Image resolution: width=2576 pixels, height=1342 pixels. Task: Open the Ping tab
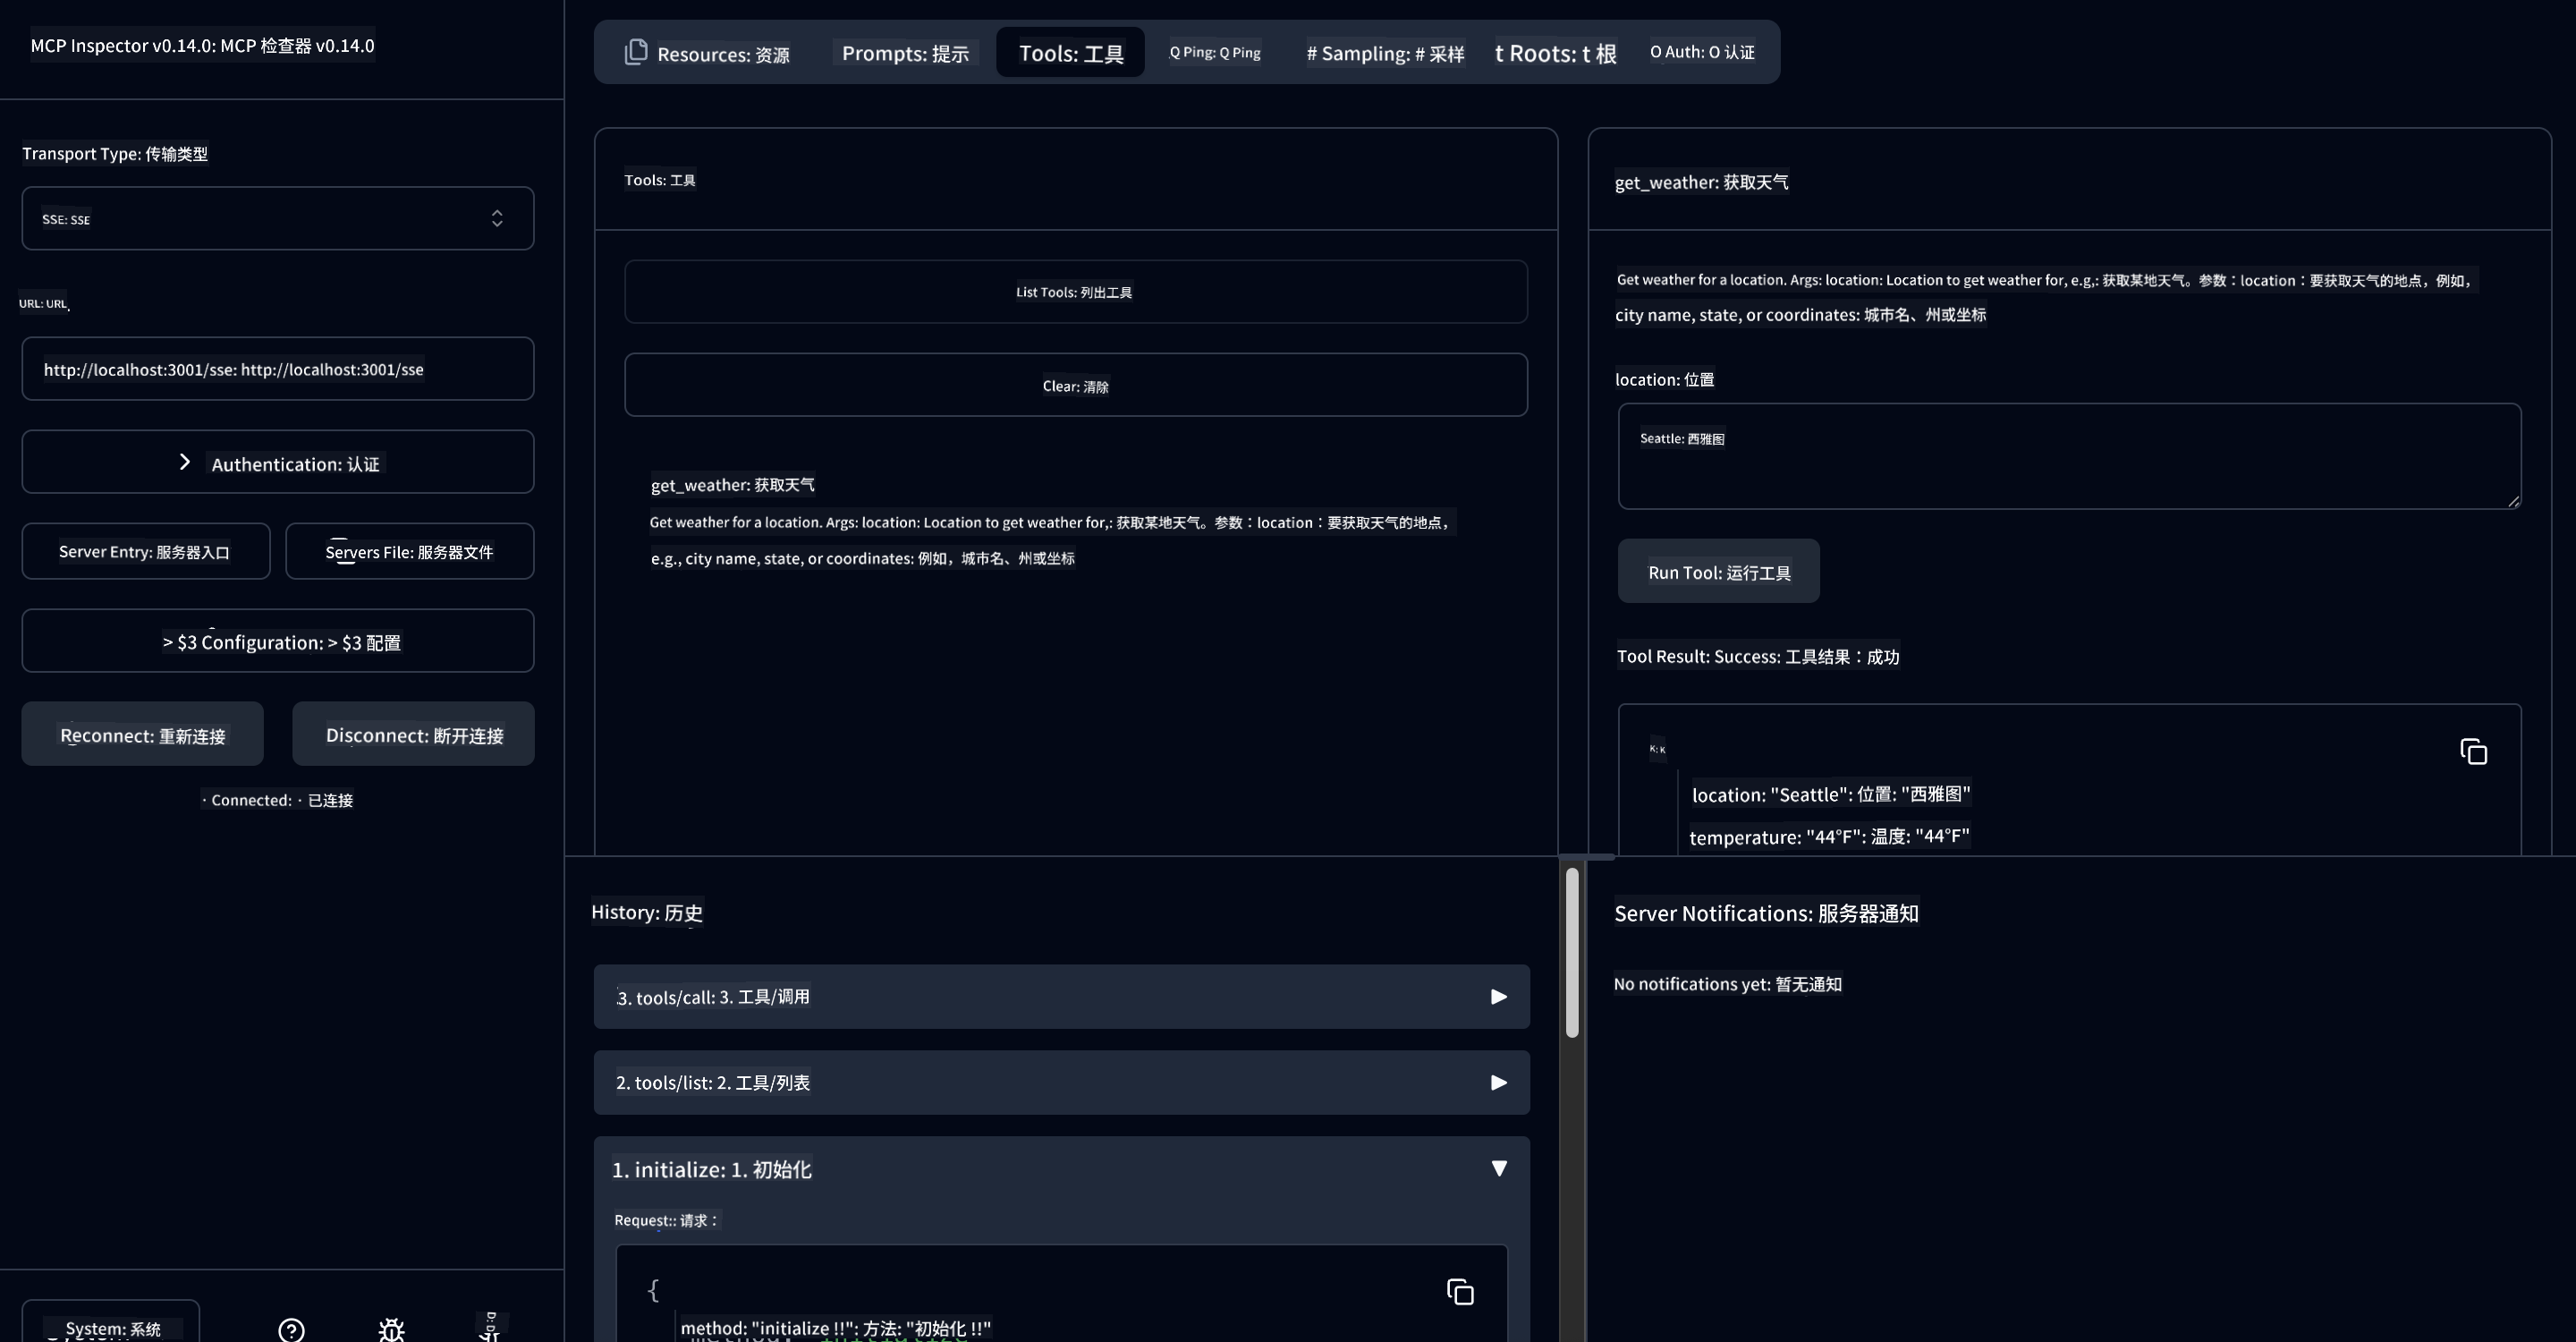(1215, 52)
